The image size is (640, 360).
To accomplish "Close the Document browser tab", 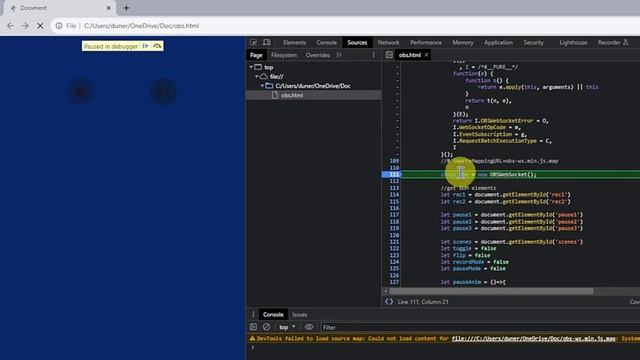I will (108, 8).
